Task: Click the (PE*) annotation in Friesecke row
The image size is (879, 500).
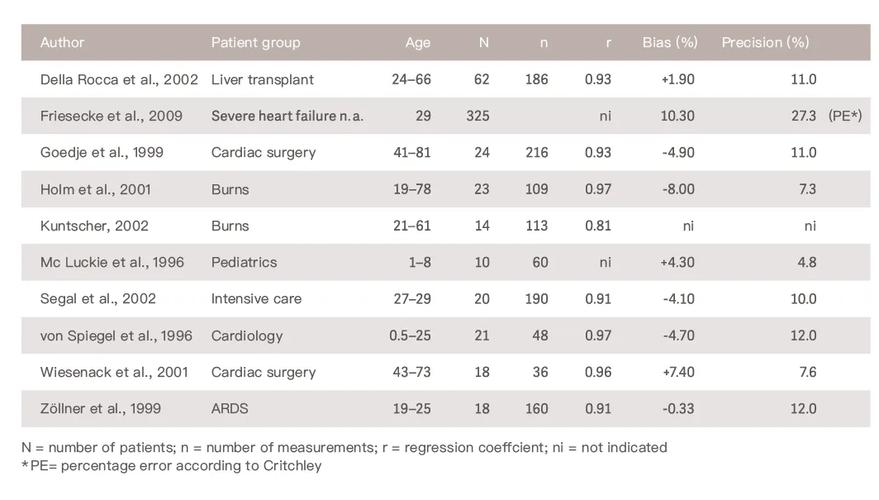Action: coord(844,116)
